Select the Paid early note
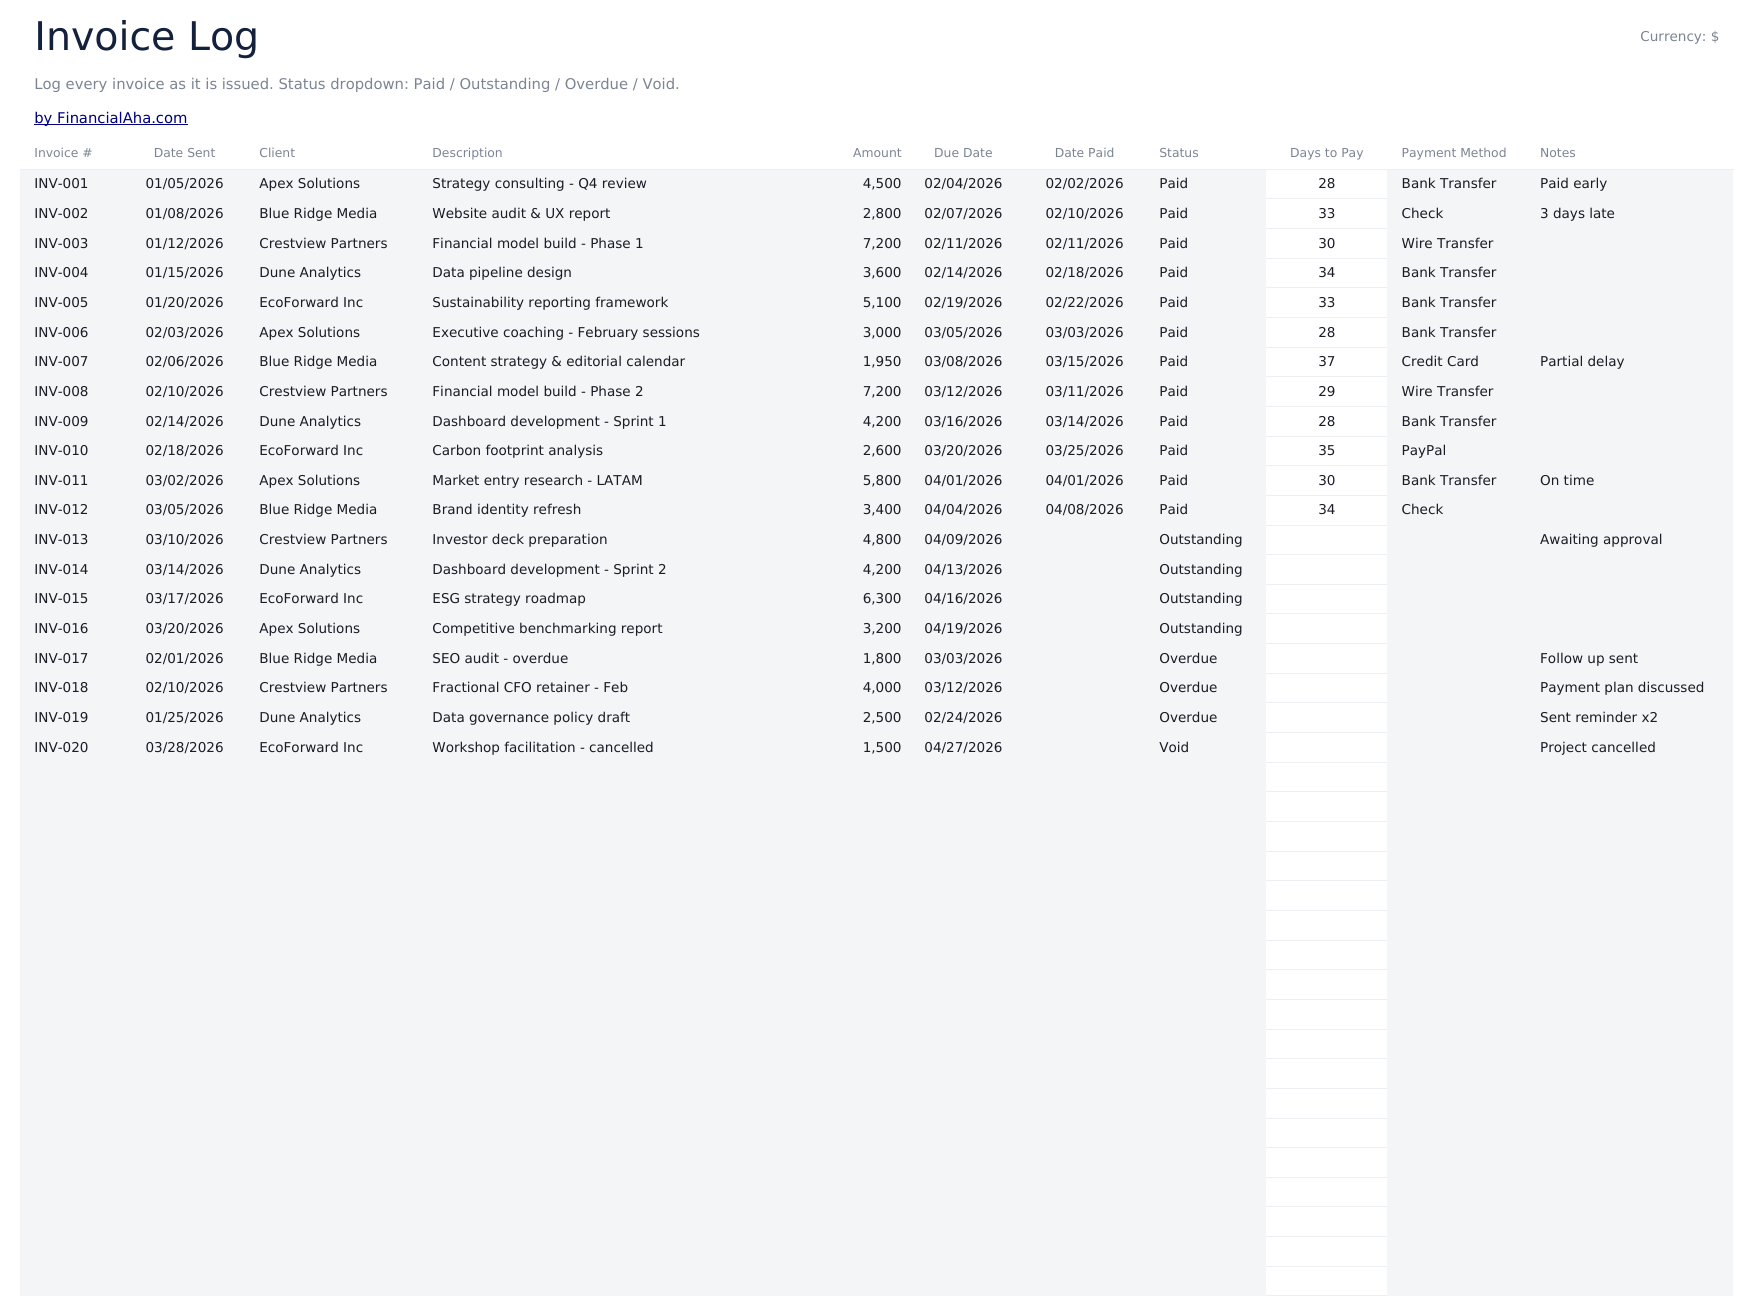The height and width of the screenshot is (1316, 1754). tap(1573, 184)
